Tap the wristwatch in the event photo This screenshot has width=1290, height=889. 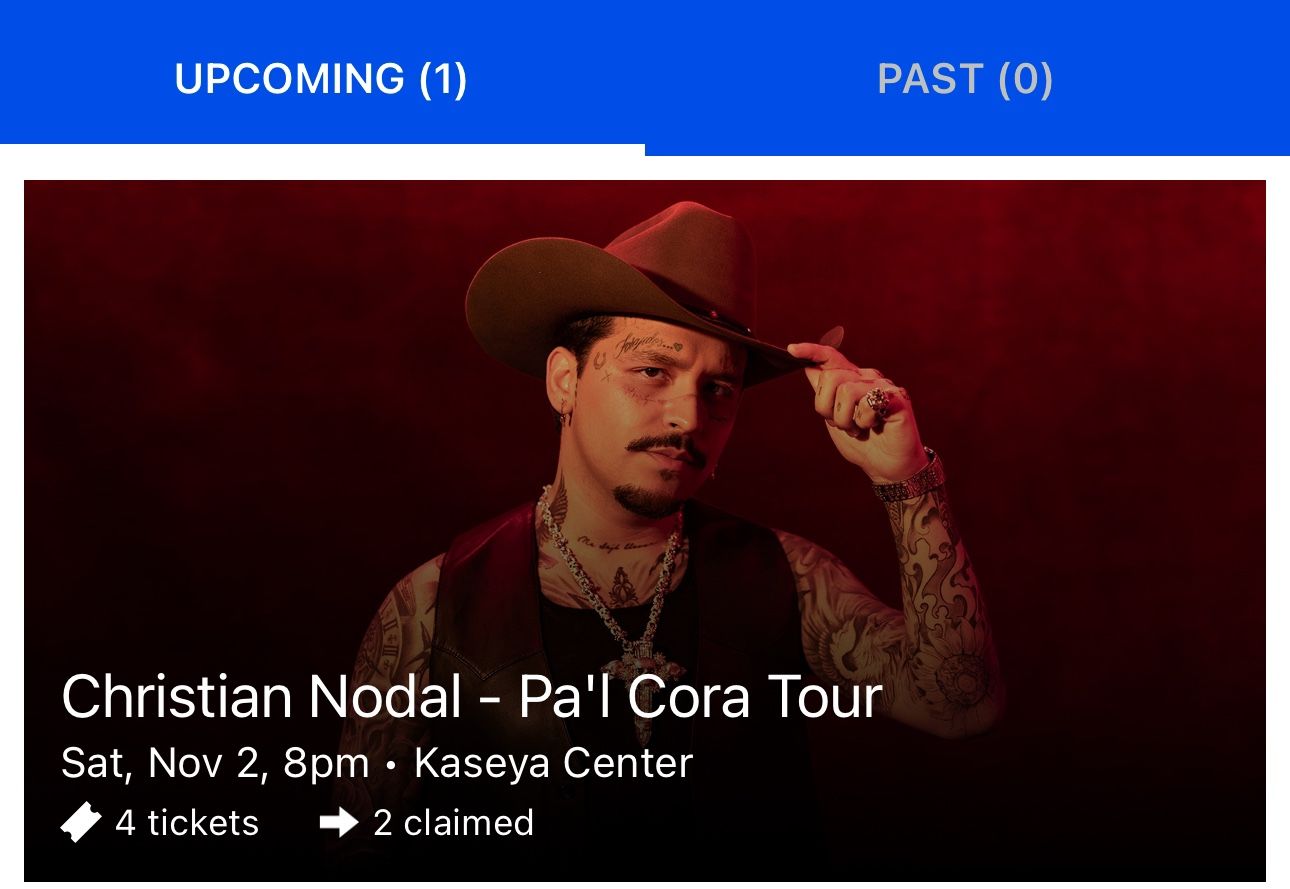pyautogui.click(x=908, y=478)
